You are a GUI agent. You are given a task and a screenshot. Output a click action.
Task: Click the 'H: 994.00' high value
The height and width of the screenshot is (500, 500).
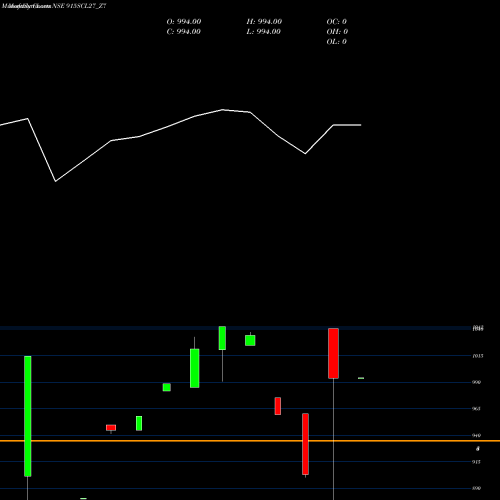coord(264,22)
